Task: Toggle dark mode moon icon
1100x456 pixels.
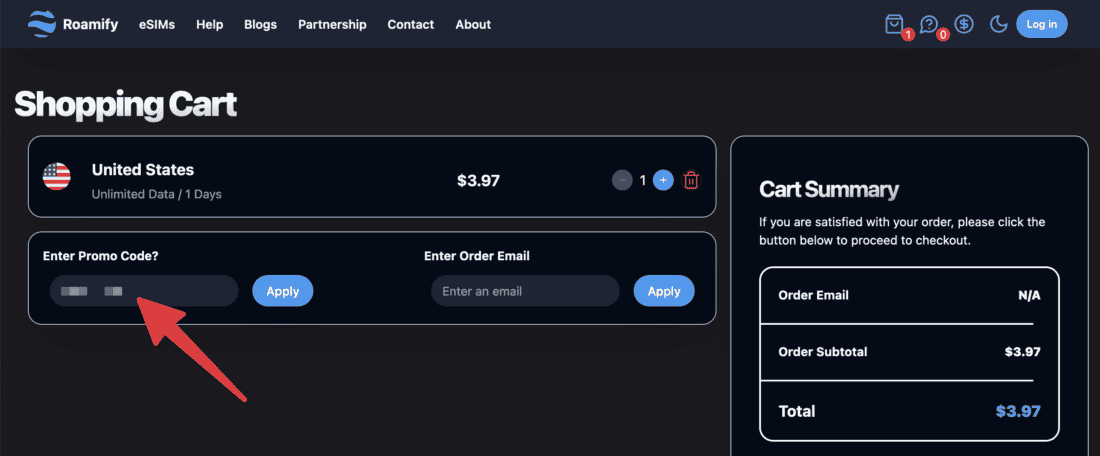Action: tap(998, 24)
